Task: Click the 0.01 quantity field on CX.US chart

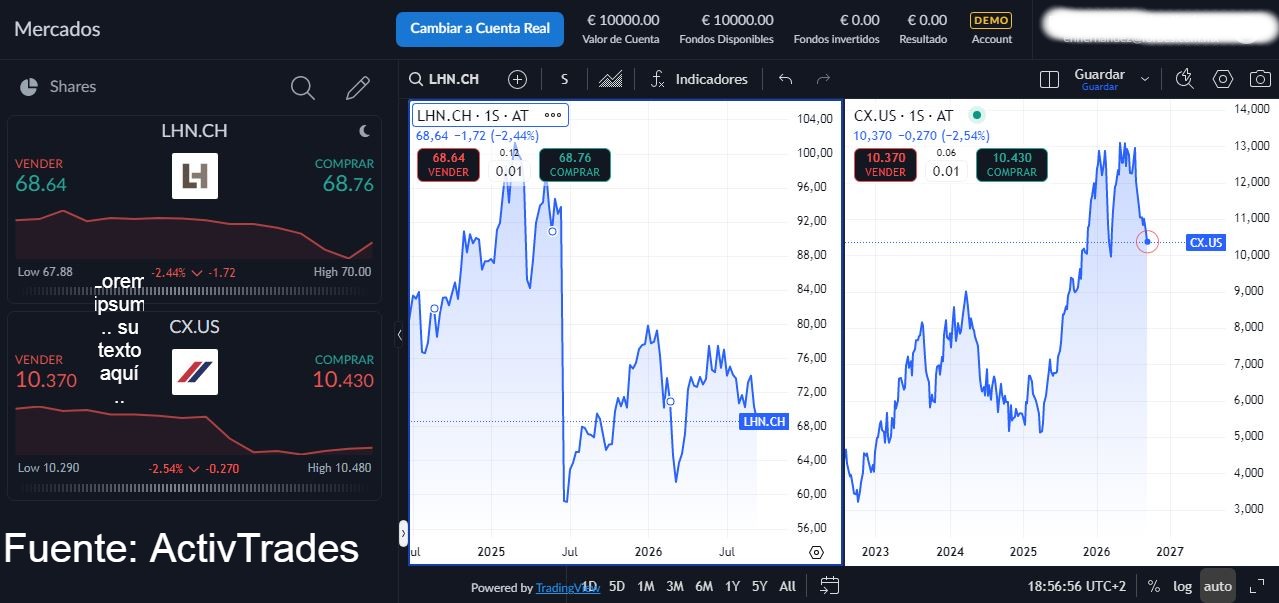Action: coord(946,171)
